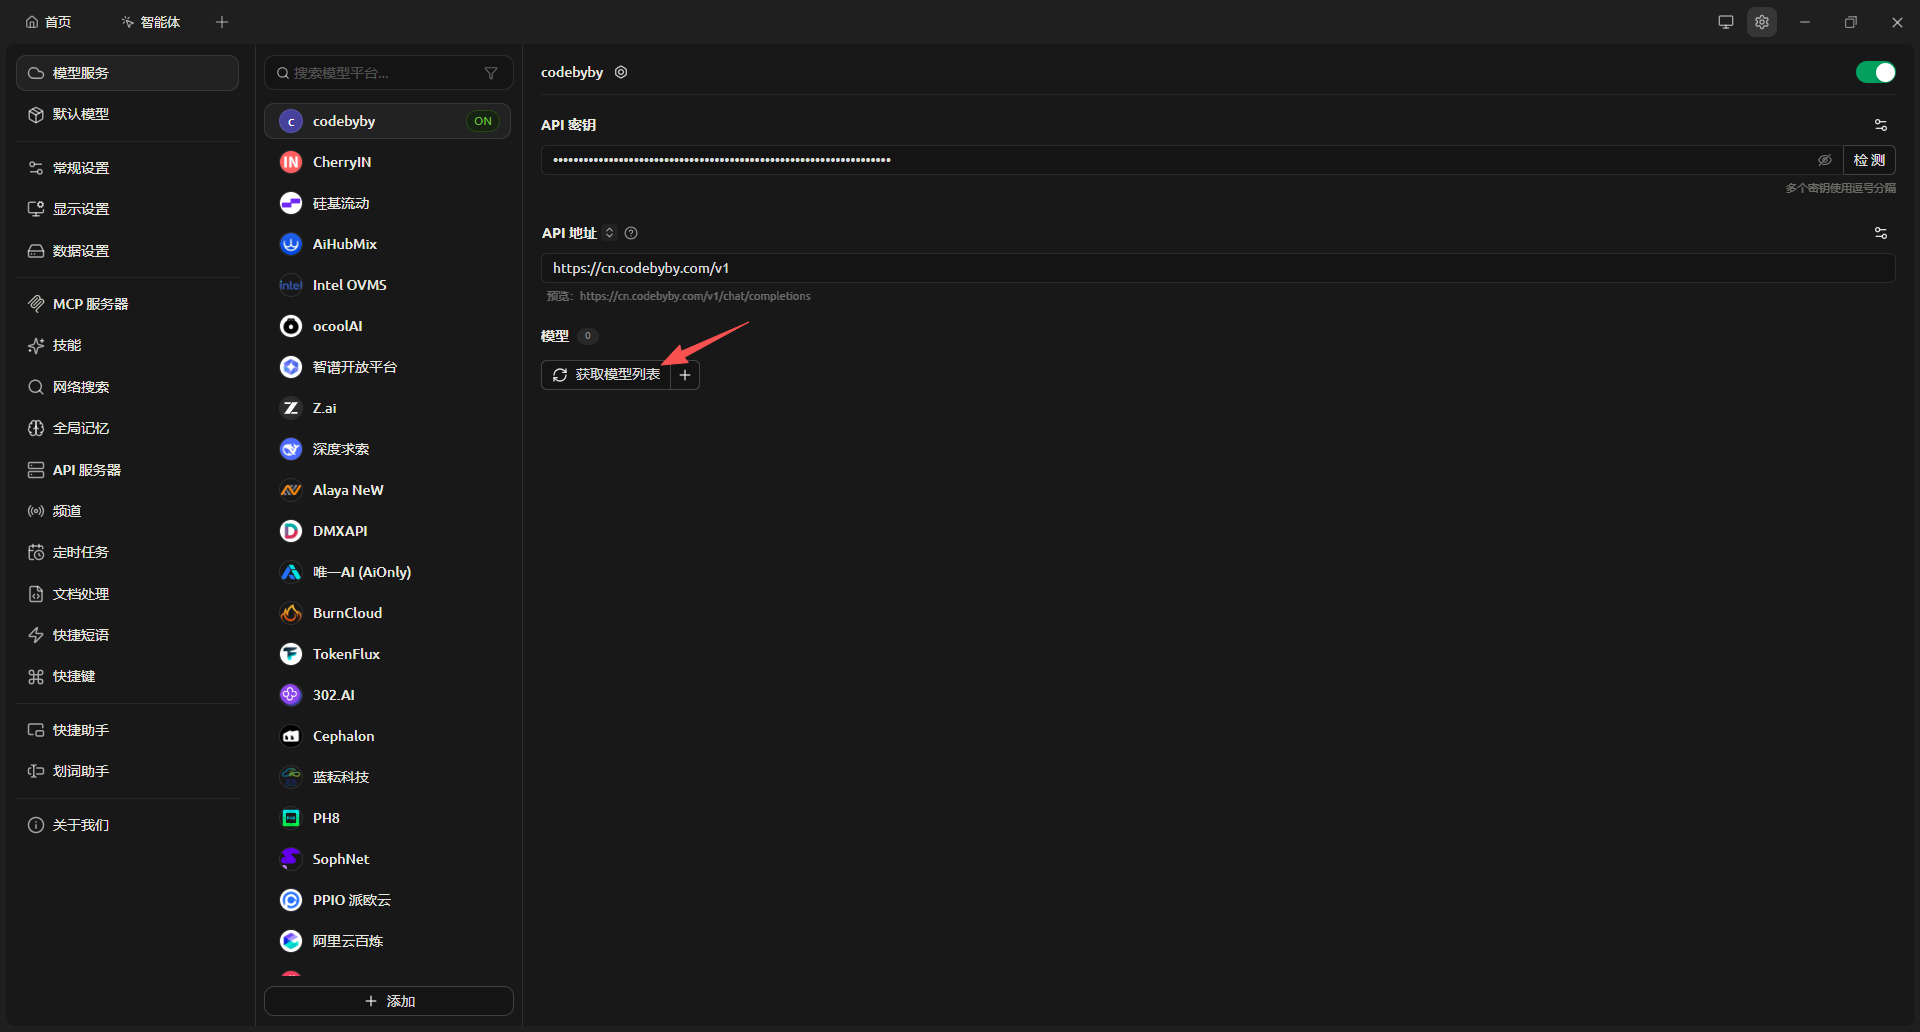The width and height of the screenshot is (1920, 1032).
Task: Expand the API address type selector
Action: tap(609, 233)
